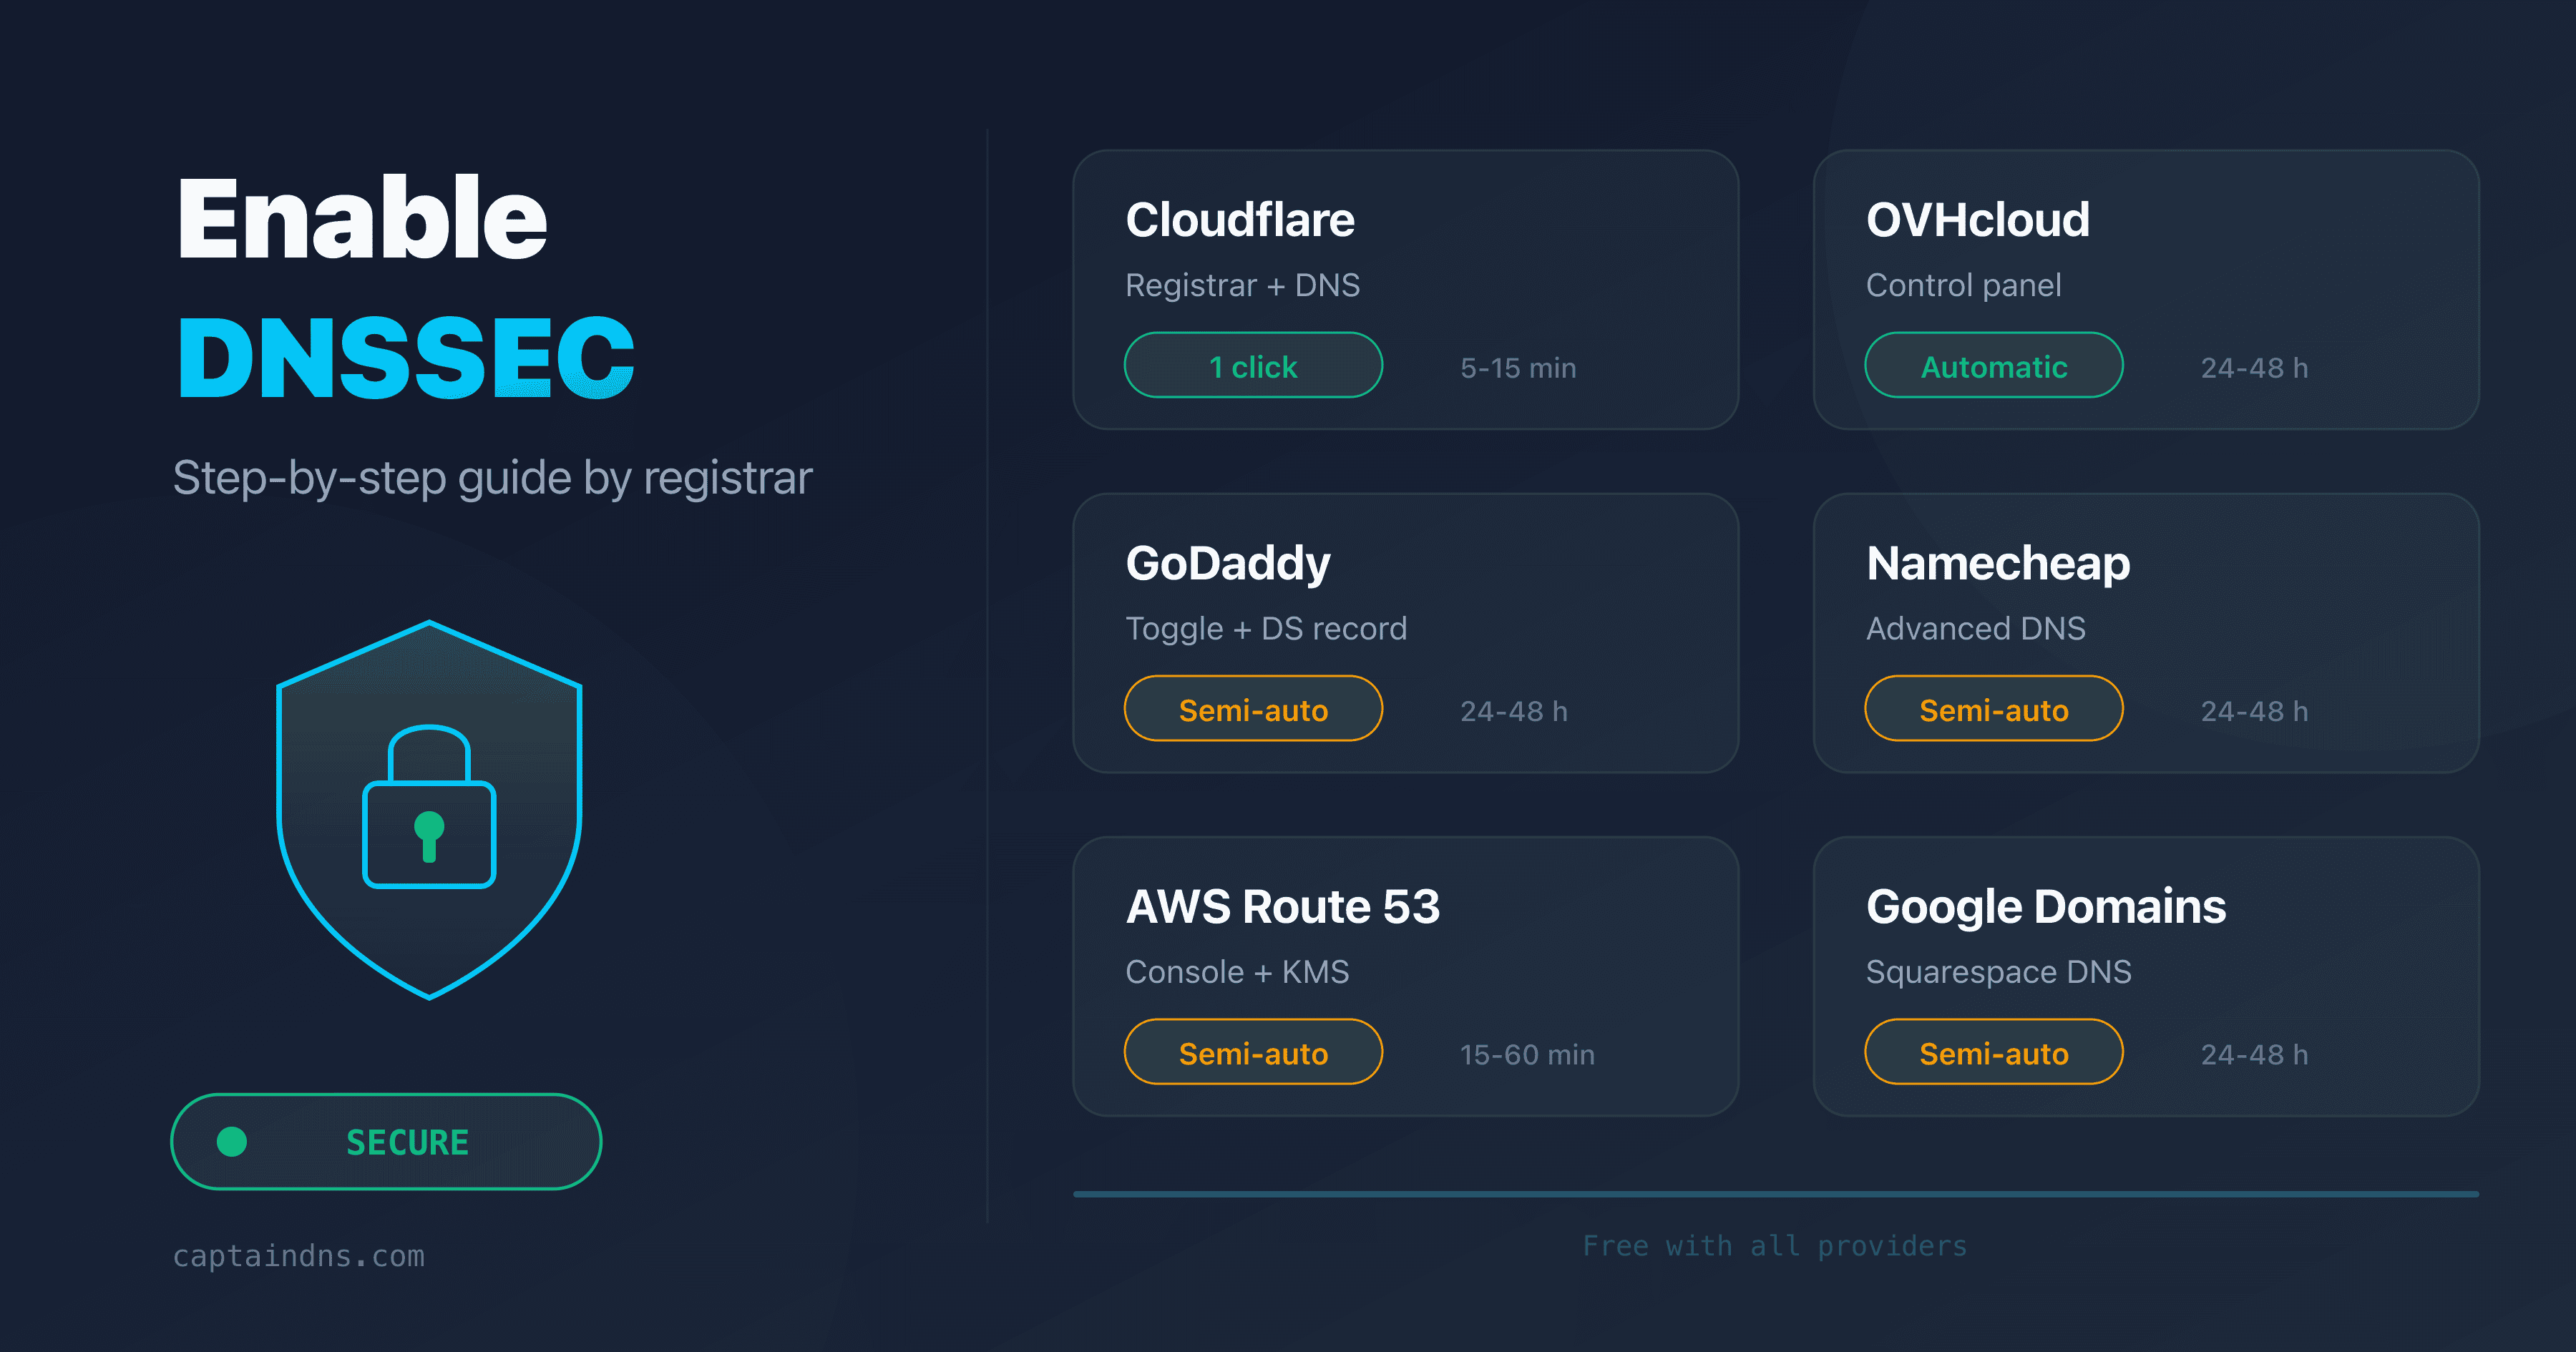Click the "24-48 h" duration in GoDaddy card
Screen dimensions: 2576x1352
click(1514, 711)
